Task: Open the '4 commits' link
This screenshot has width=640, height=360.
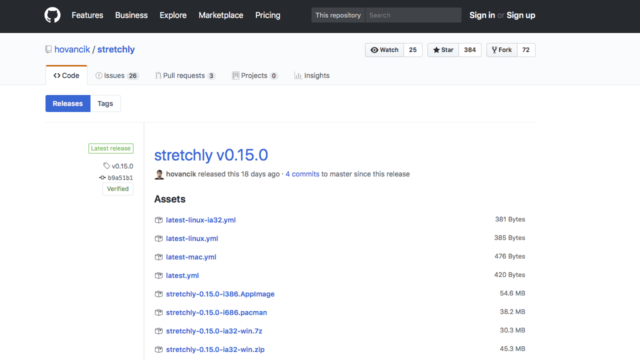Action: coord(302,174)
